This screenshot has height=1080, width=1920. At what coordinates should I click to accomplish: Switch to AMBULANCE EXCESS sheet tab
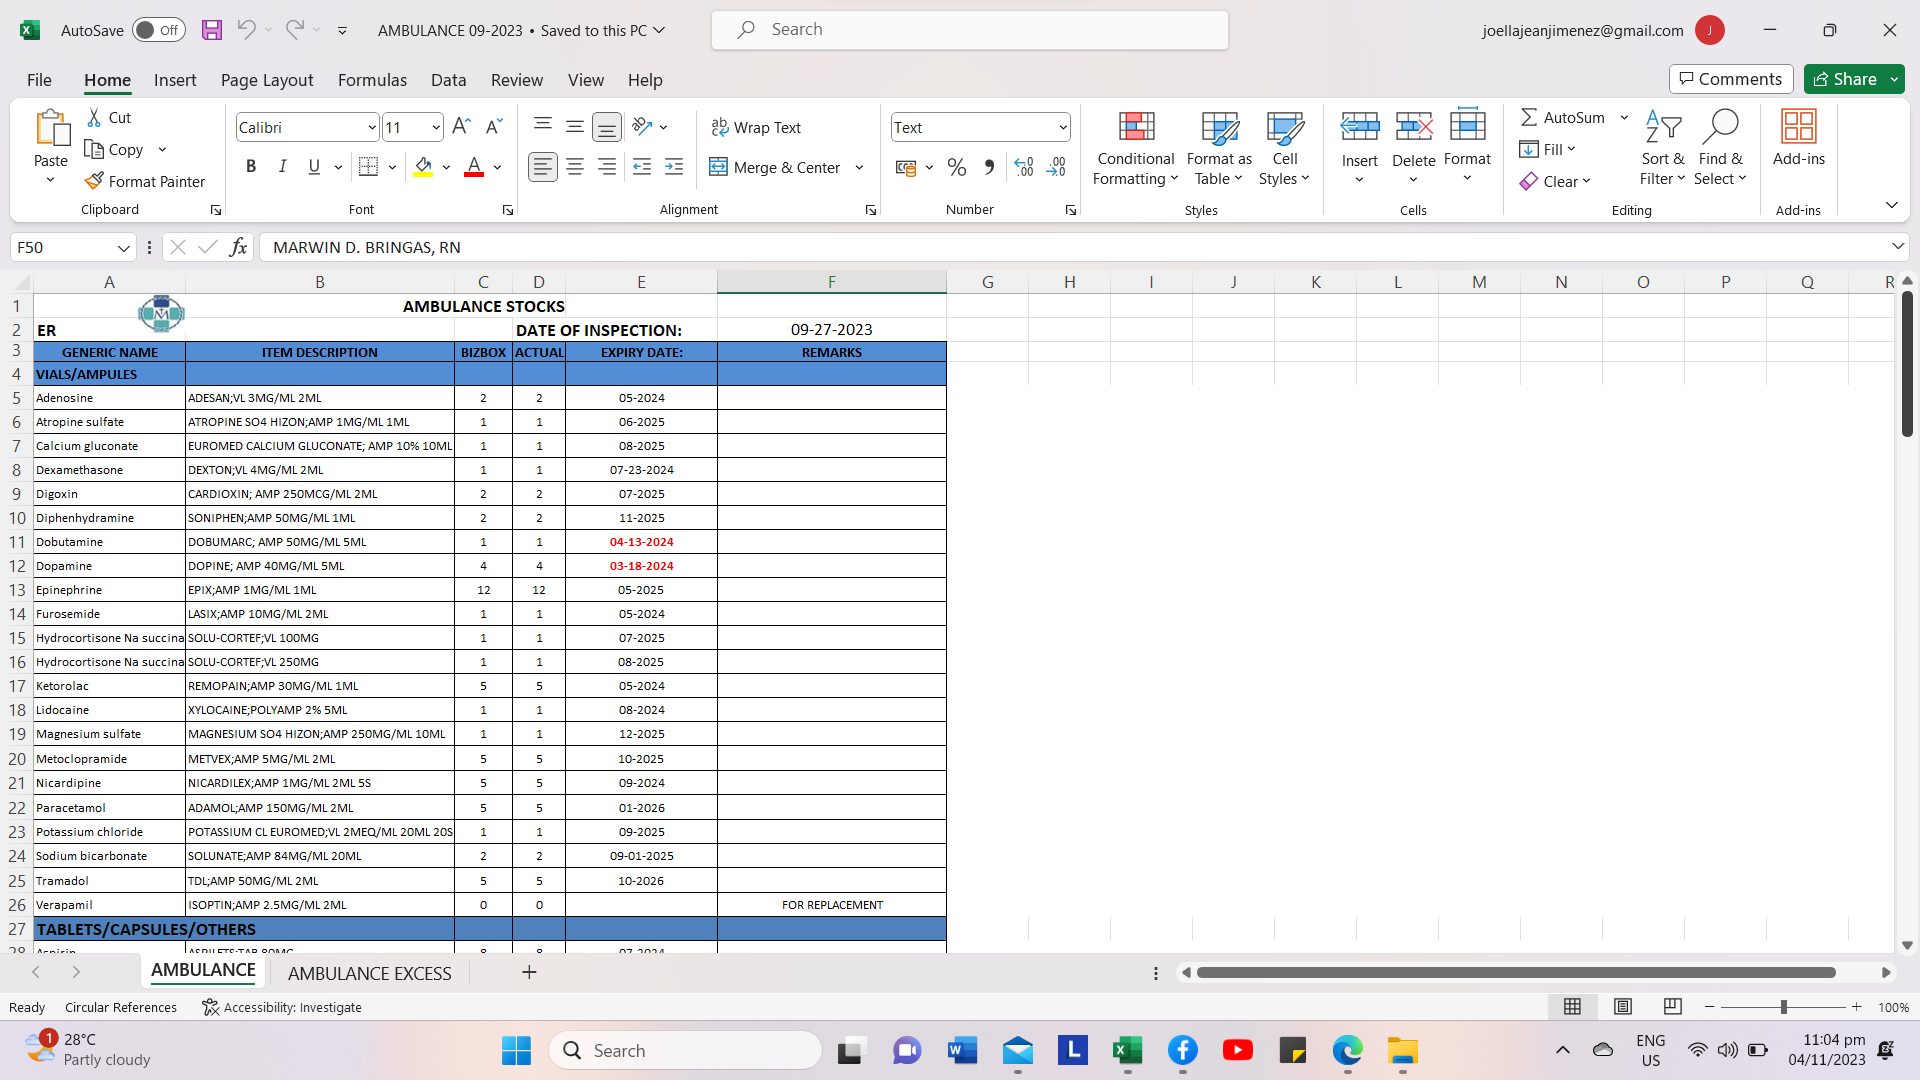click(369, 973)
